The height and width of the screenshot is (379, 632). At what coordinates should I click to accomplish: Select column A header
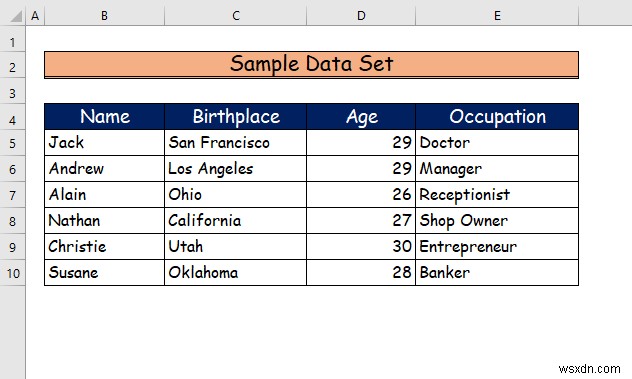pyautogui.click(x=35, y=16)
